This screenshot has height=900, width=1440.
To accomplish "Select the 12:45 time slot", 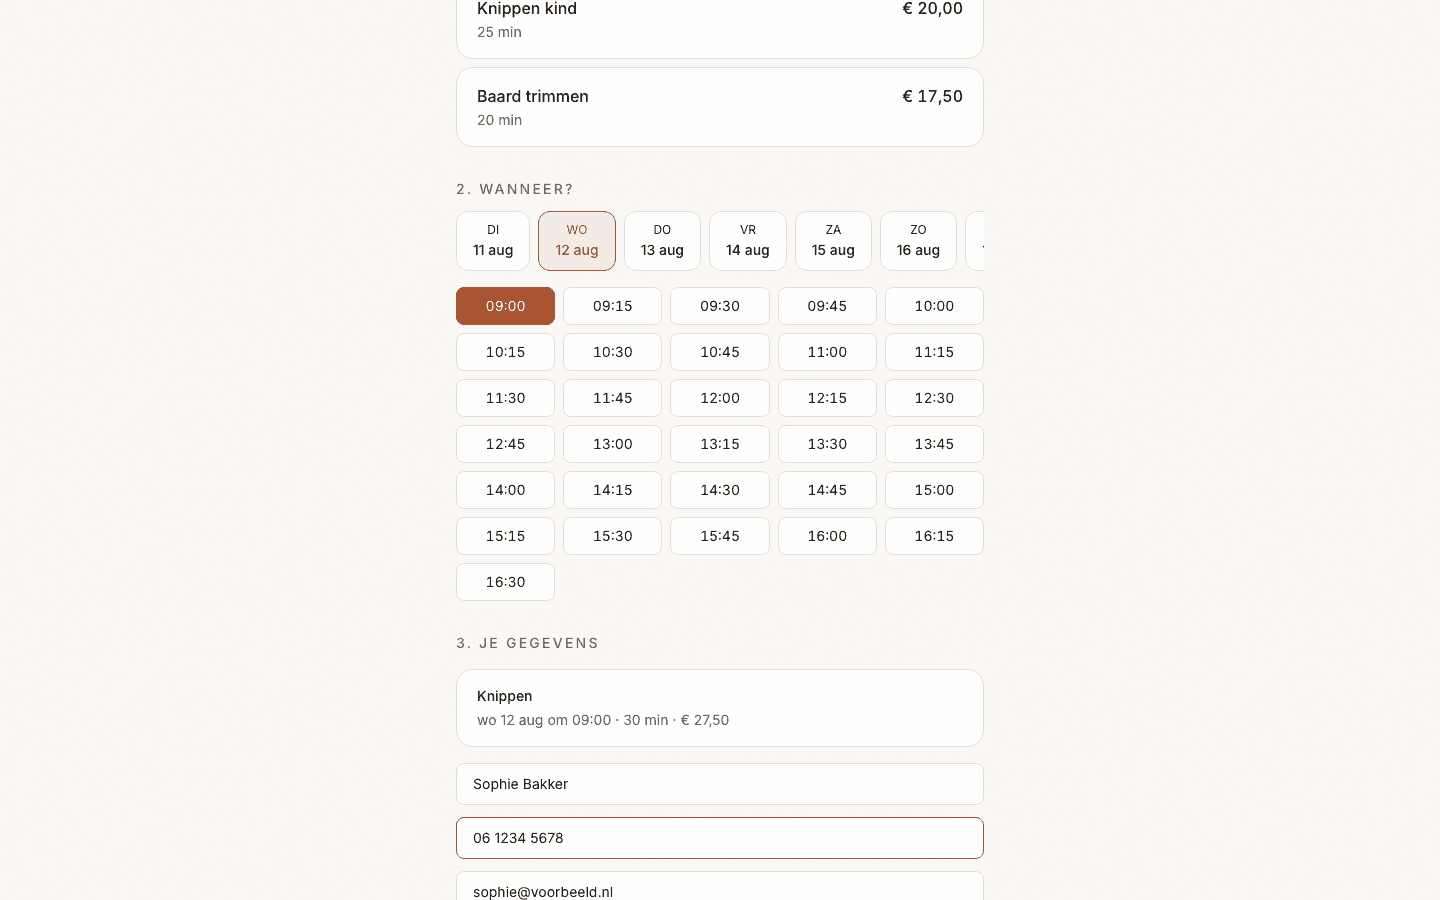I will coord(505,444).
